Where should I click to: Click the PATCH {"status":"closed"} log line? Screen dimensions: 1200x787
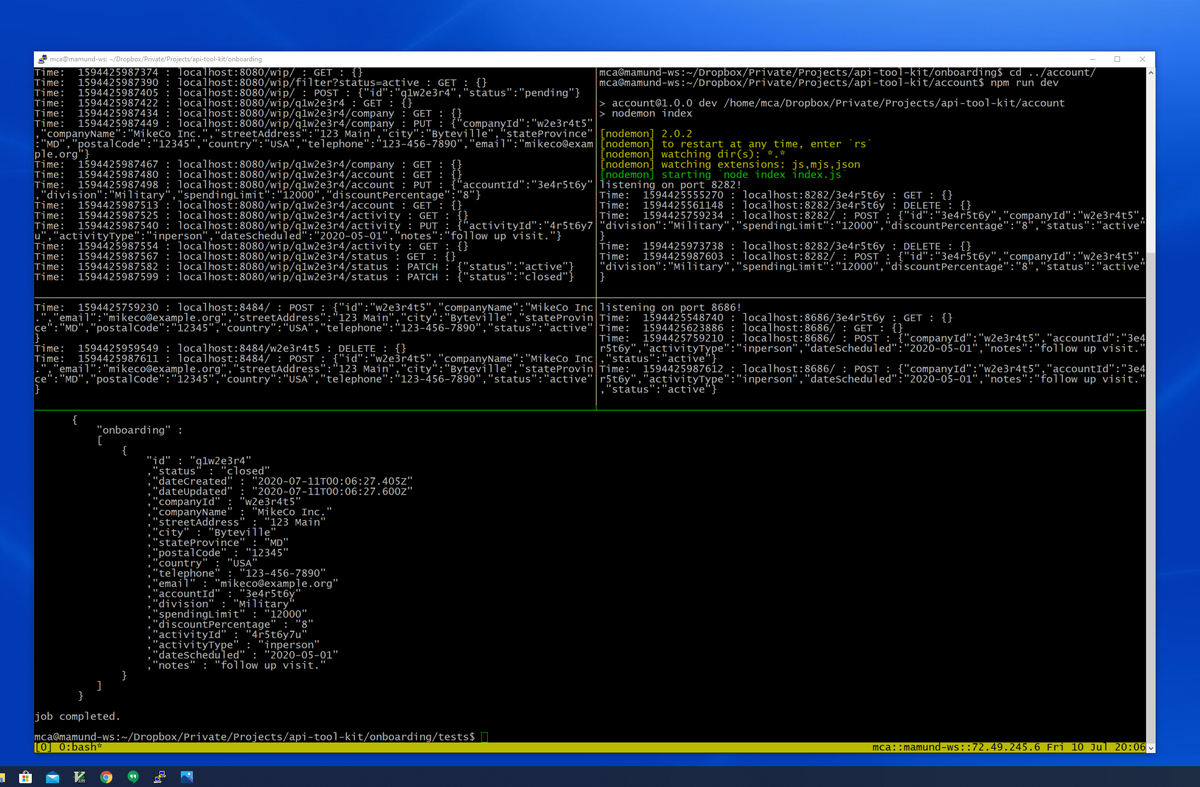307,277
